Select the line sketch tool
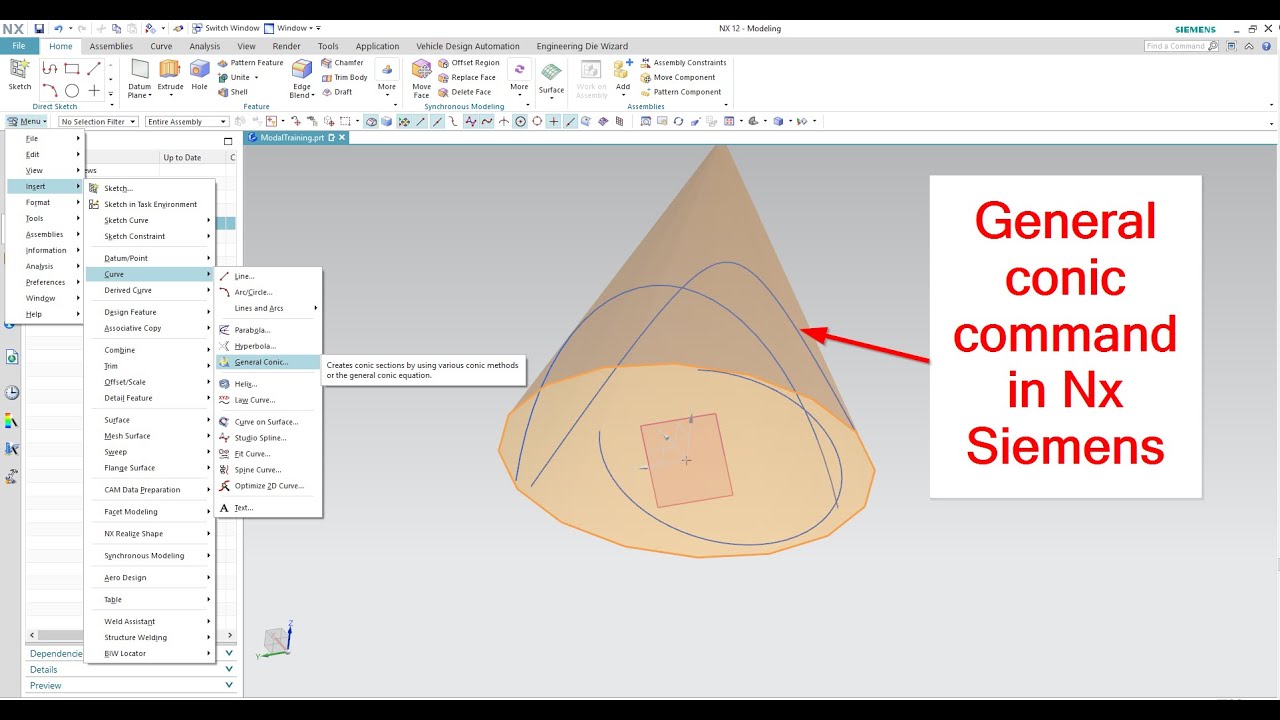This screenshot has width=1280, height=720. (x=94, y=68)
